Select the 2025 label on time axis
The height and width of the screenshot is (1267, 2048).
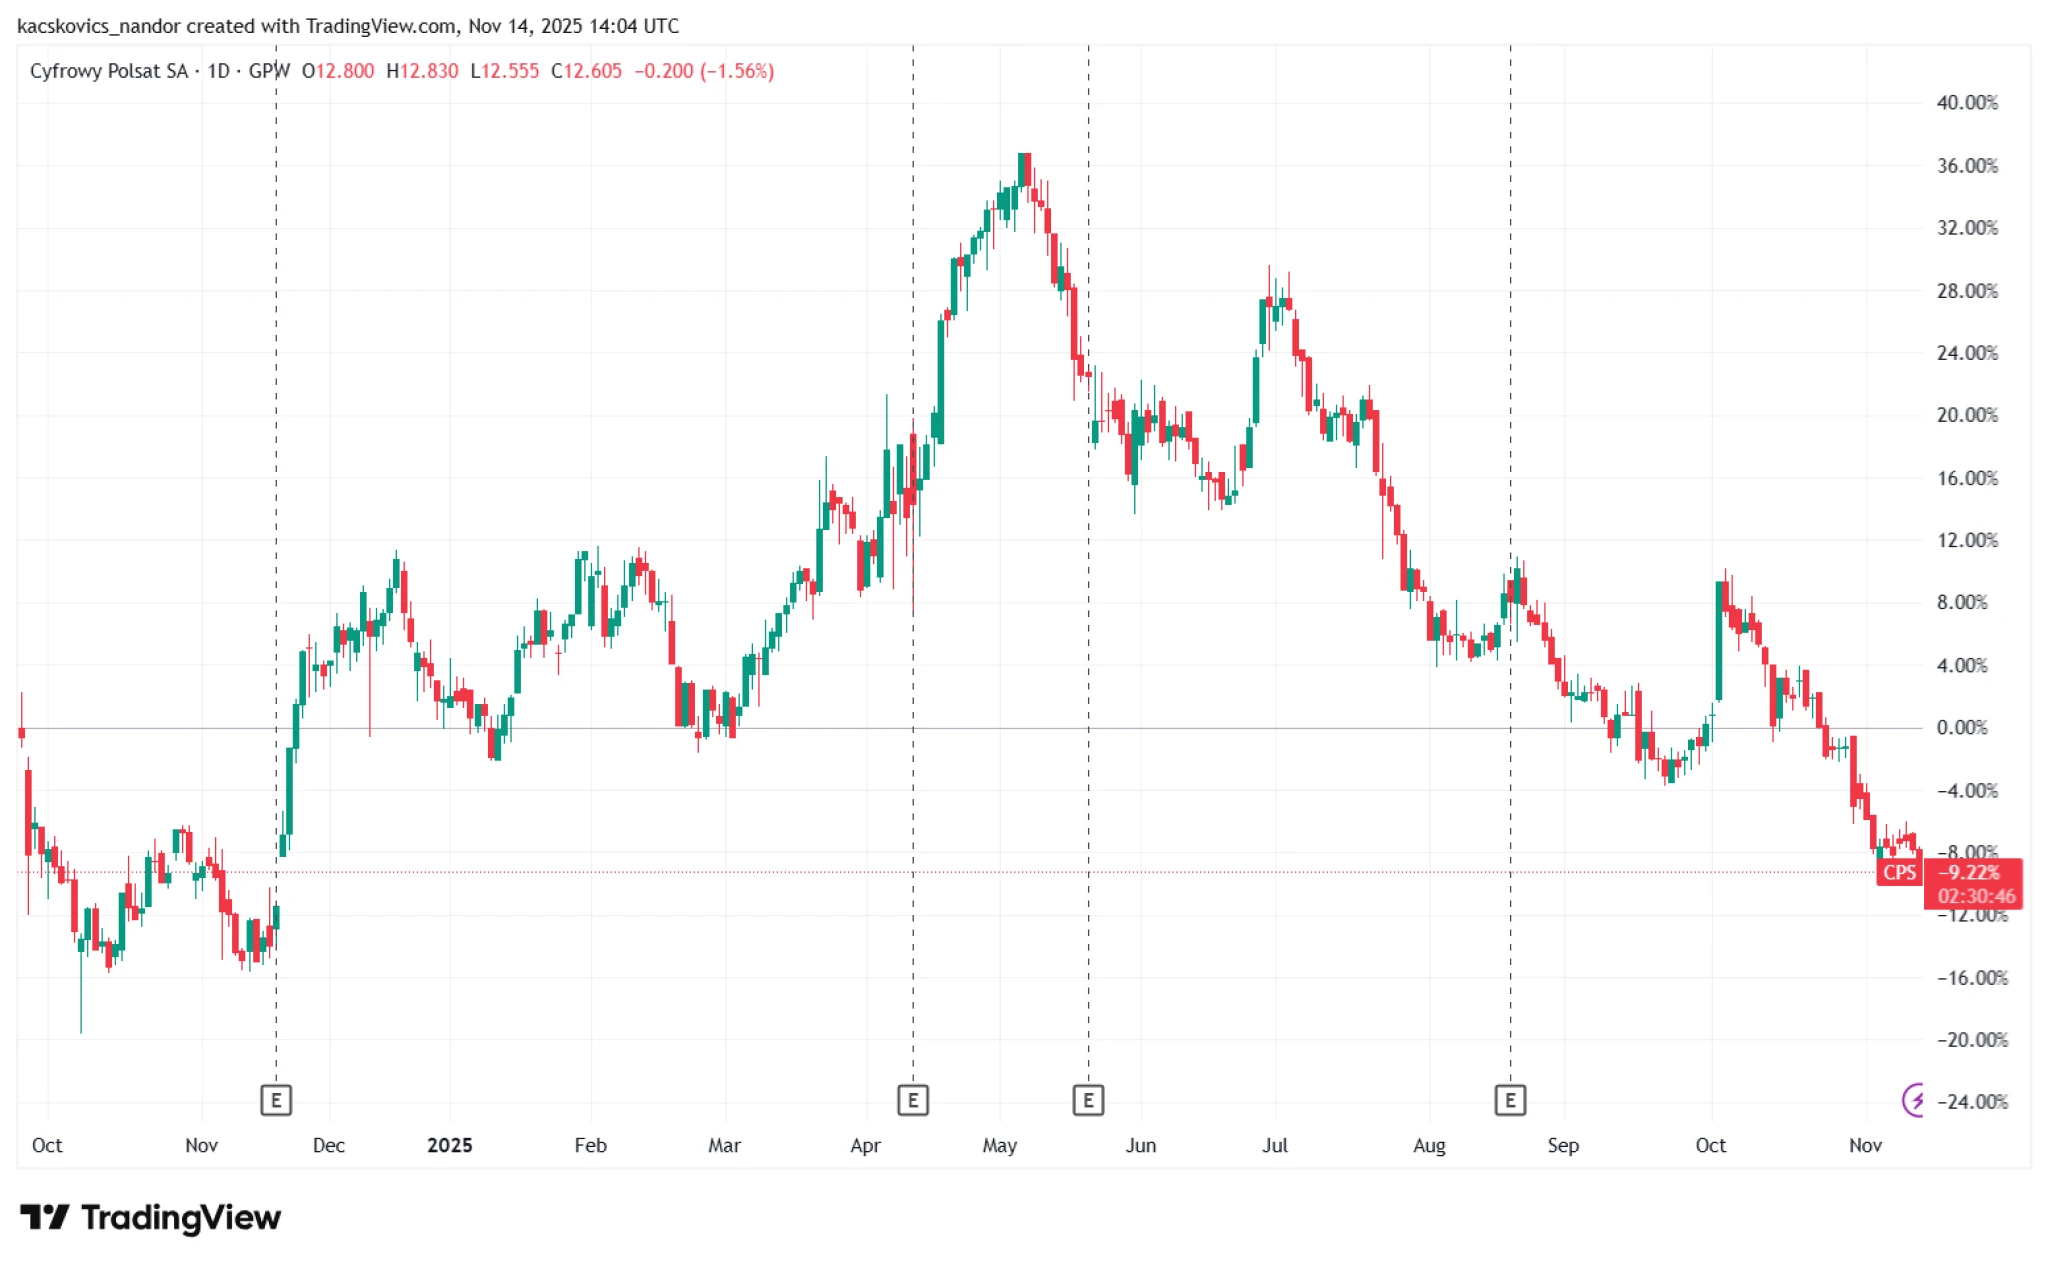click(449, 1145)
